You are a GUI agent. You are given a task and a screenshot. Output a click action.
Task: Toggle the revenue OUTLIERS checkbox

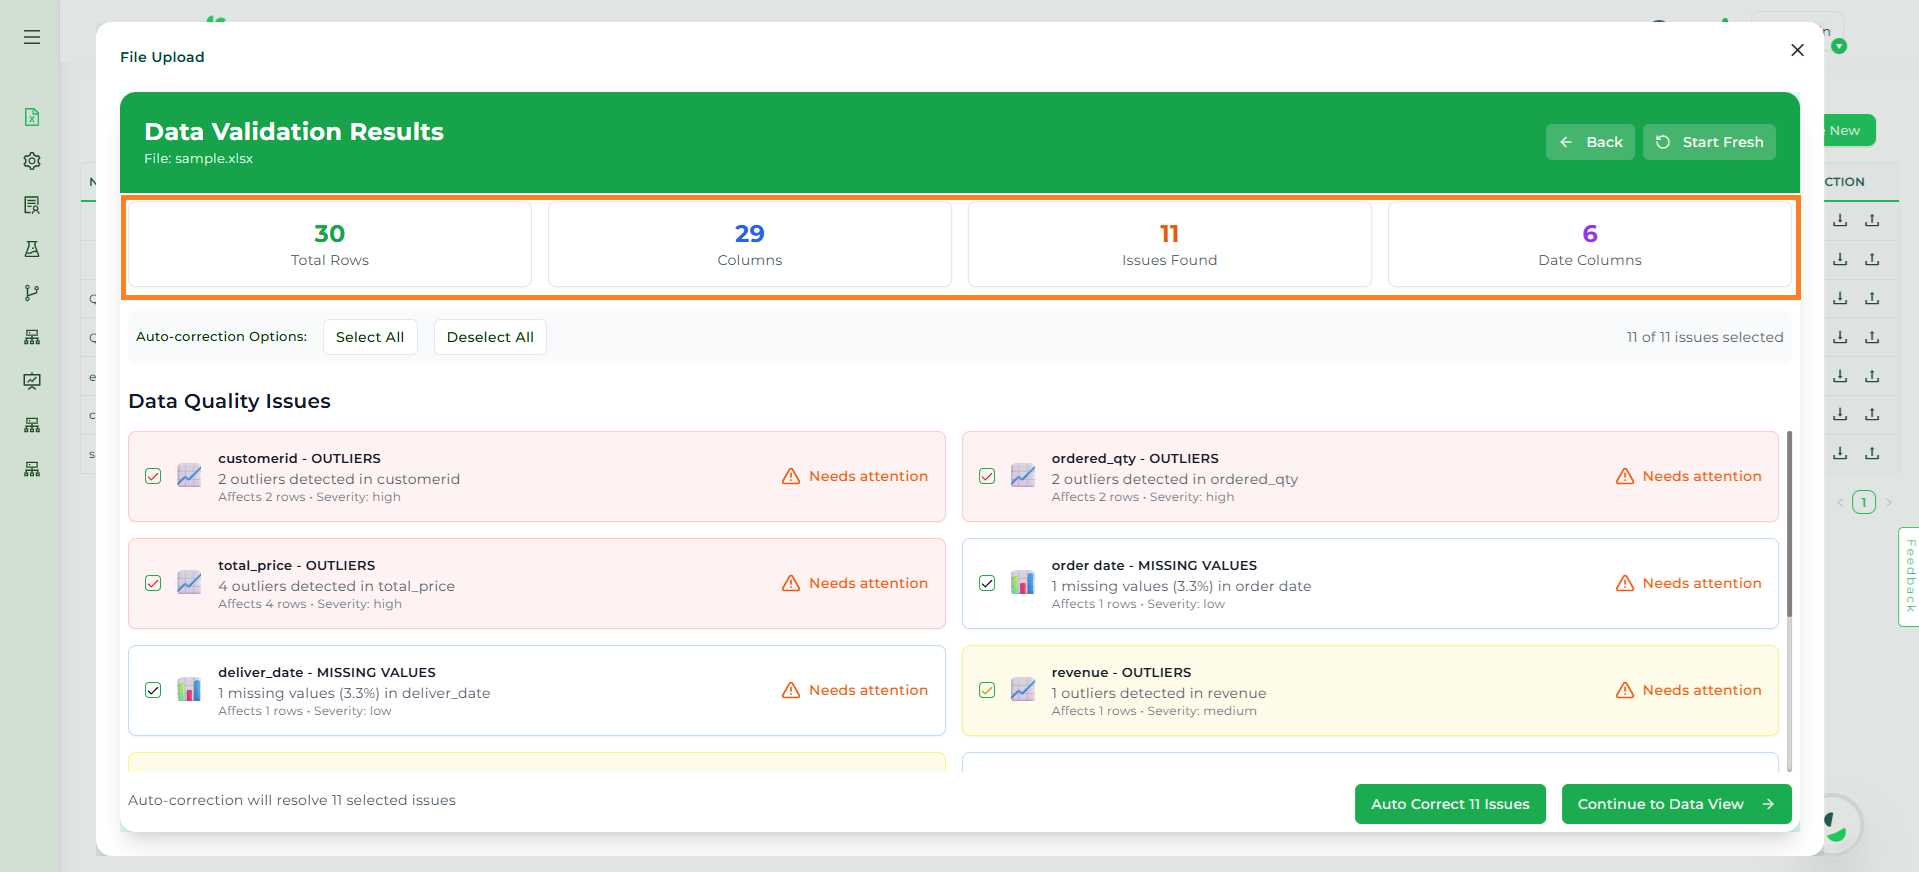(x=987, y=690)
